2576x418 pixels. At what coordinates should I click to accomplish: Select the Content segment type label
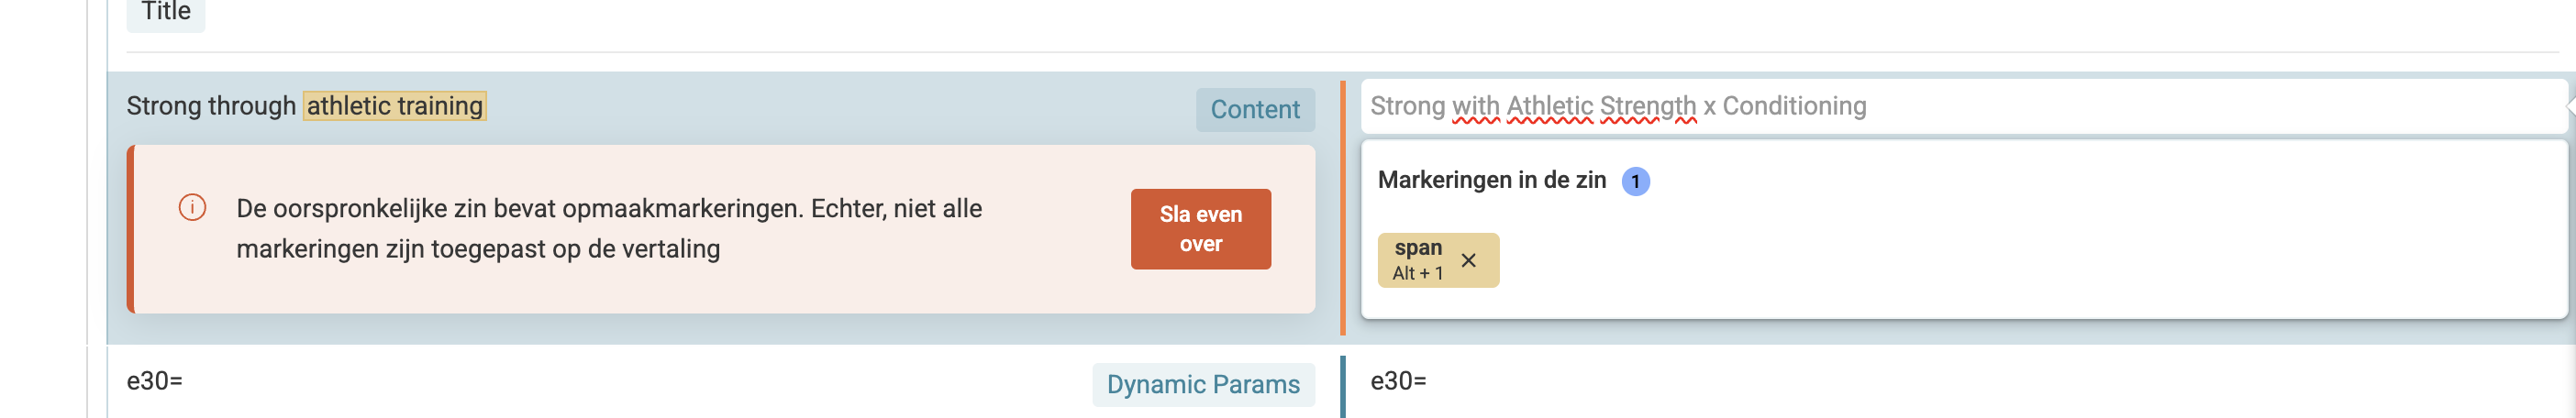click(1254, 110)
